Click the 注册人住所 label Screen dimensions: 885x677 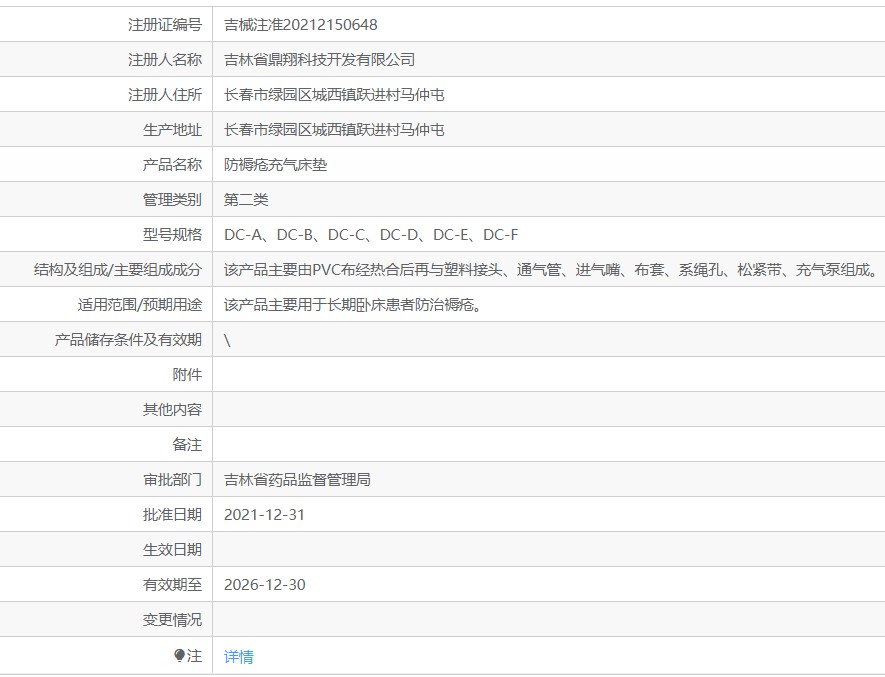pos(165,95)
